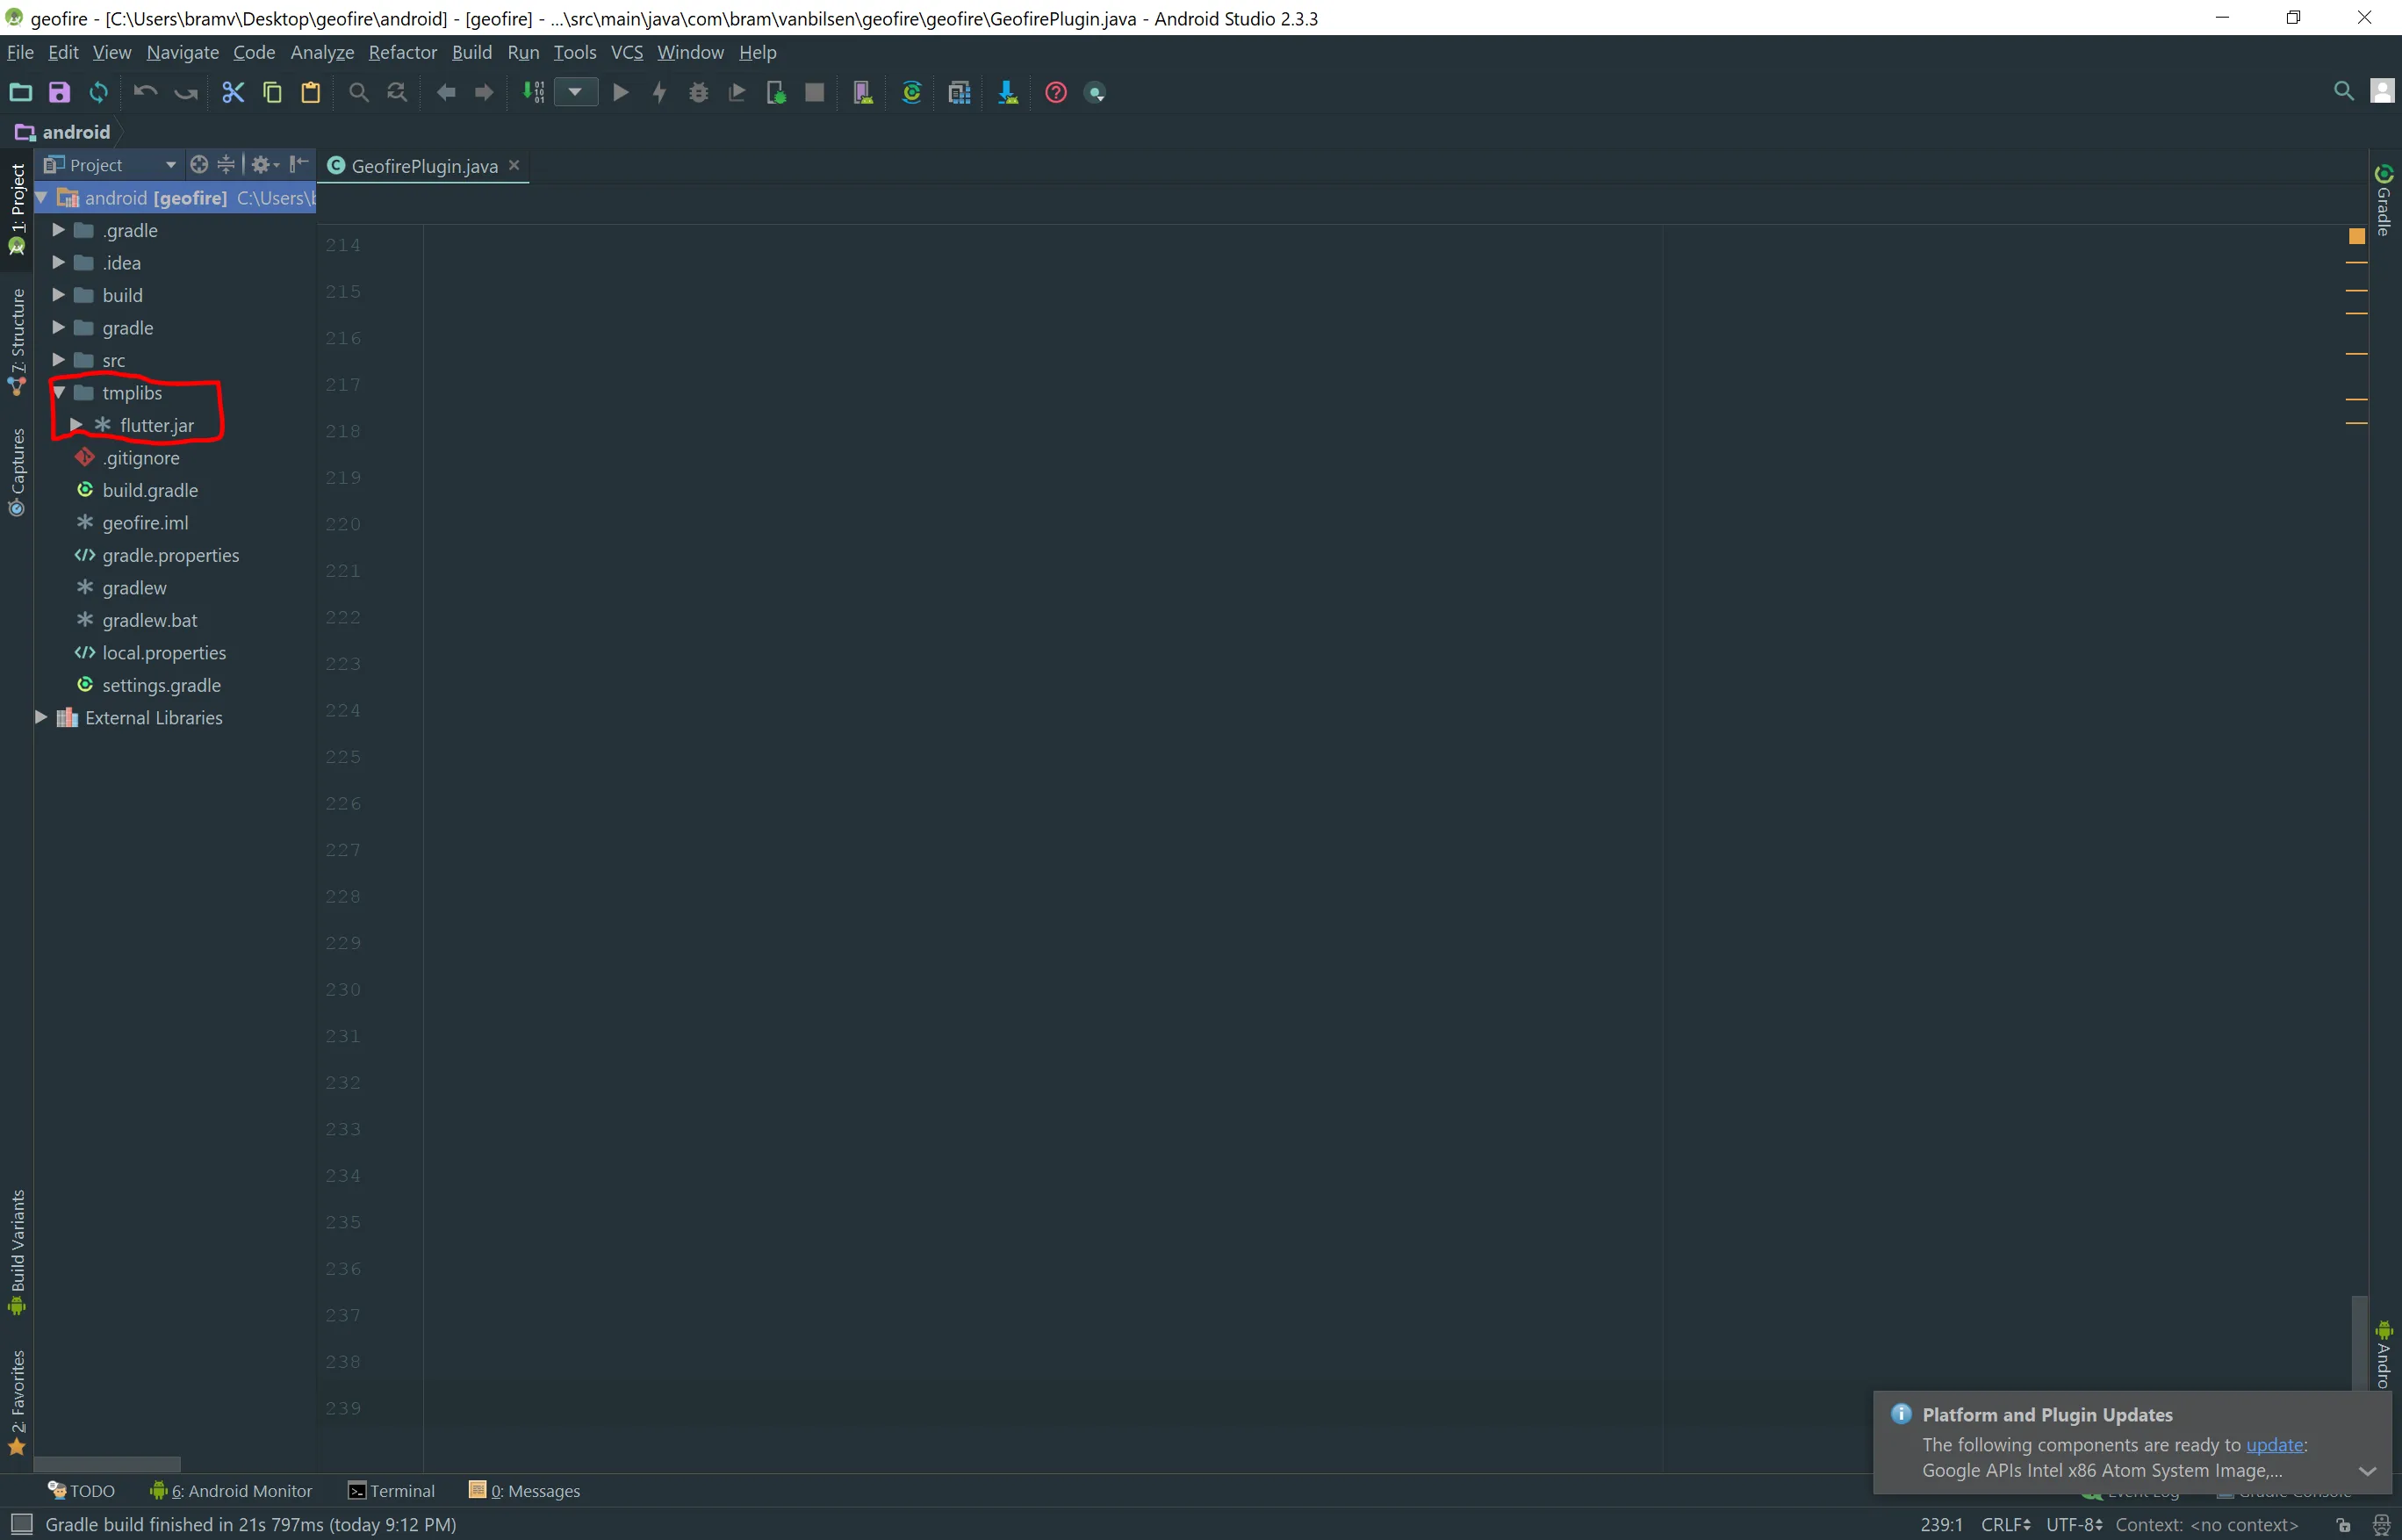Click Sync Project with Gradle Files icon

click(x=911, y=93)
